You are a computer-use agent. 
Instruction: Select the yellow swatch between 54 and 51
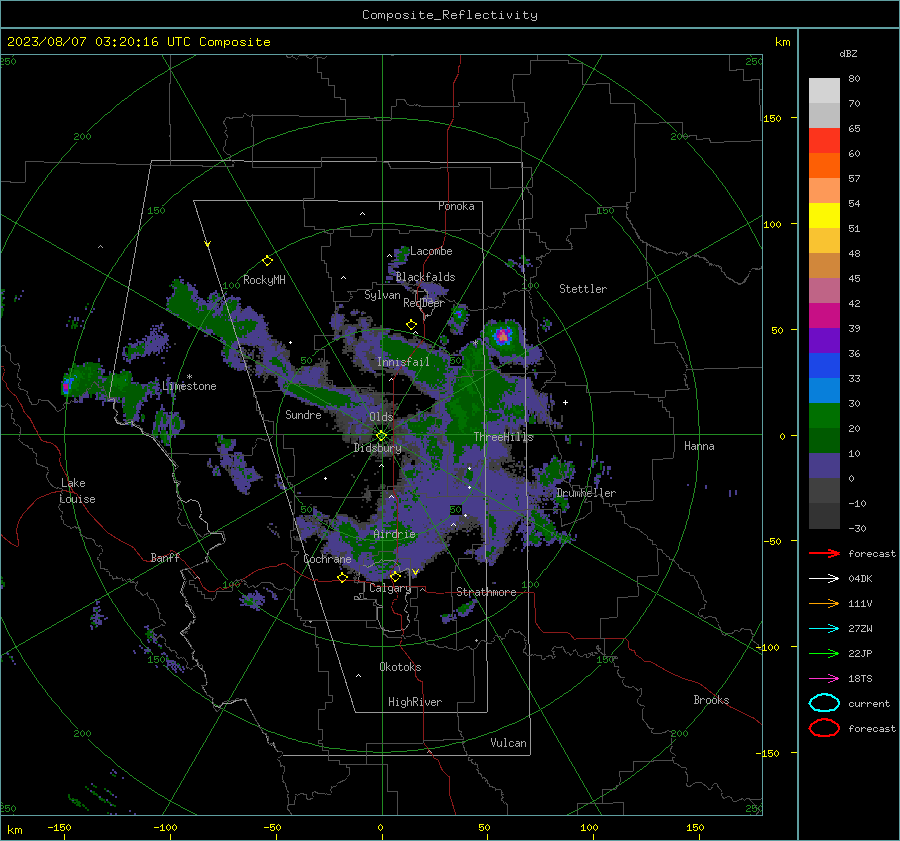pos(824,216)
